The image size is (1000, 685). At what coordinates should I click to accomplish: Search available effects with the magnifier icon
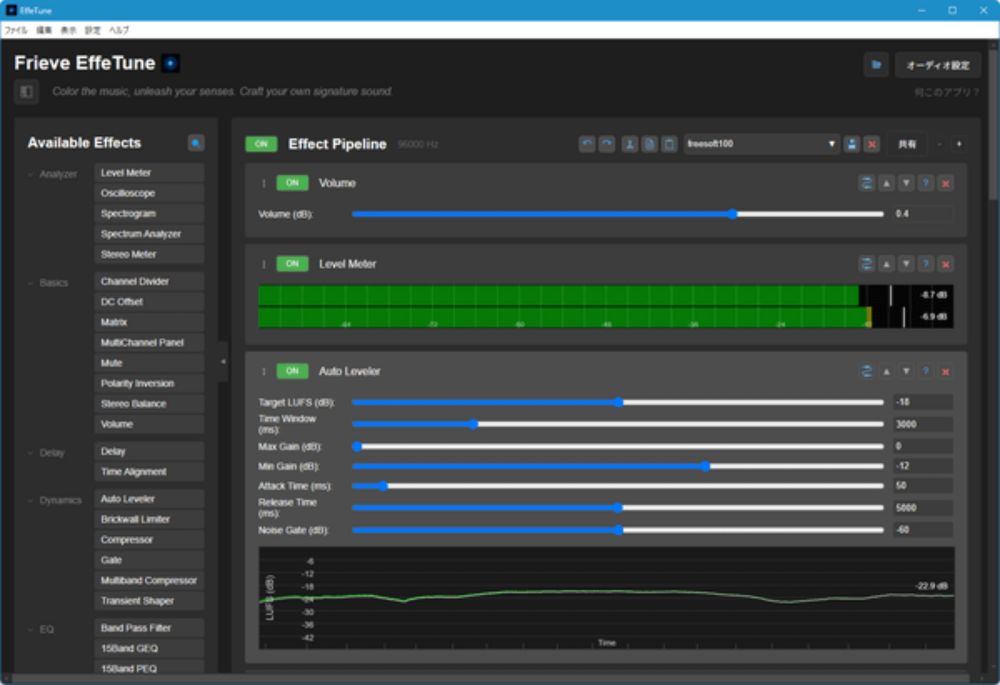click(196, 143)
